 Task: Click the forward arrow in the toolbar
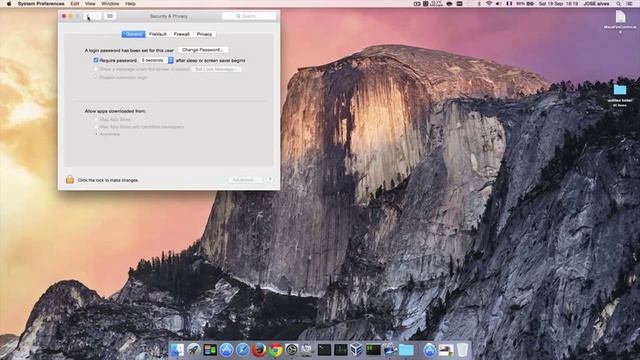point(97,16)
